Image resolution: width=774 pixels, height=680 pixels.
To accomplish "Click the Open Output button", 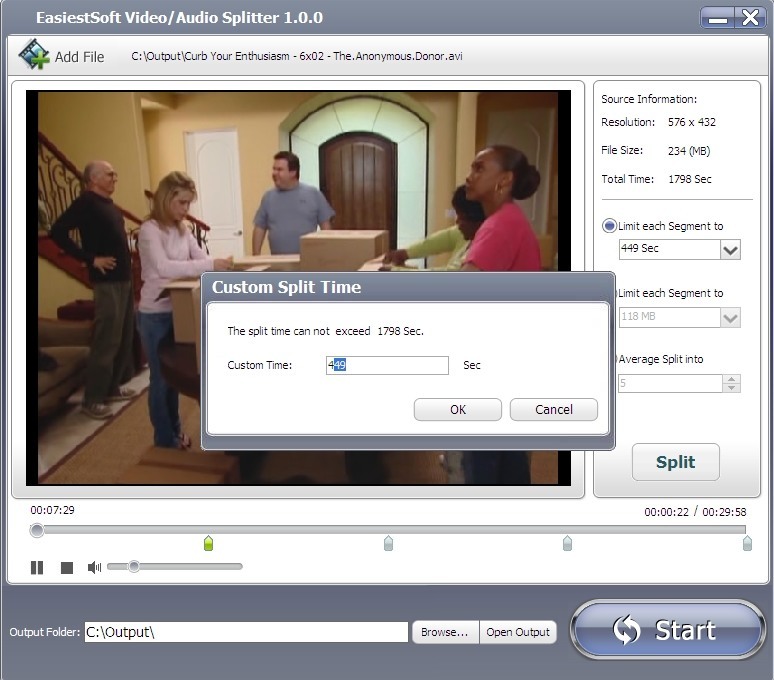I will (518, 632).
